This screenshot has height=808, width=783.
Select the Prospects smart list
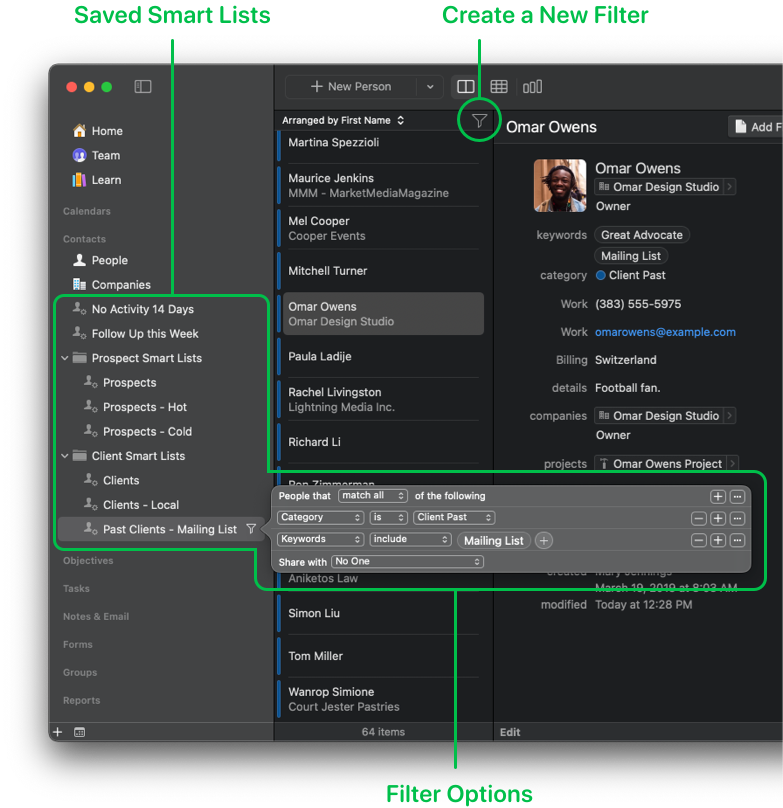[x=120, y=382]
